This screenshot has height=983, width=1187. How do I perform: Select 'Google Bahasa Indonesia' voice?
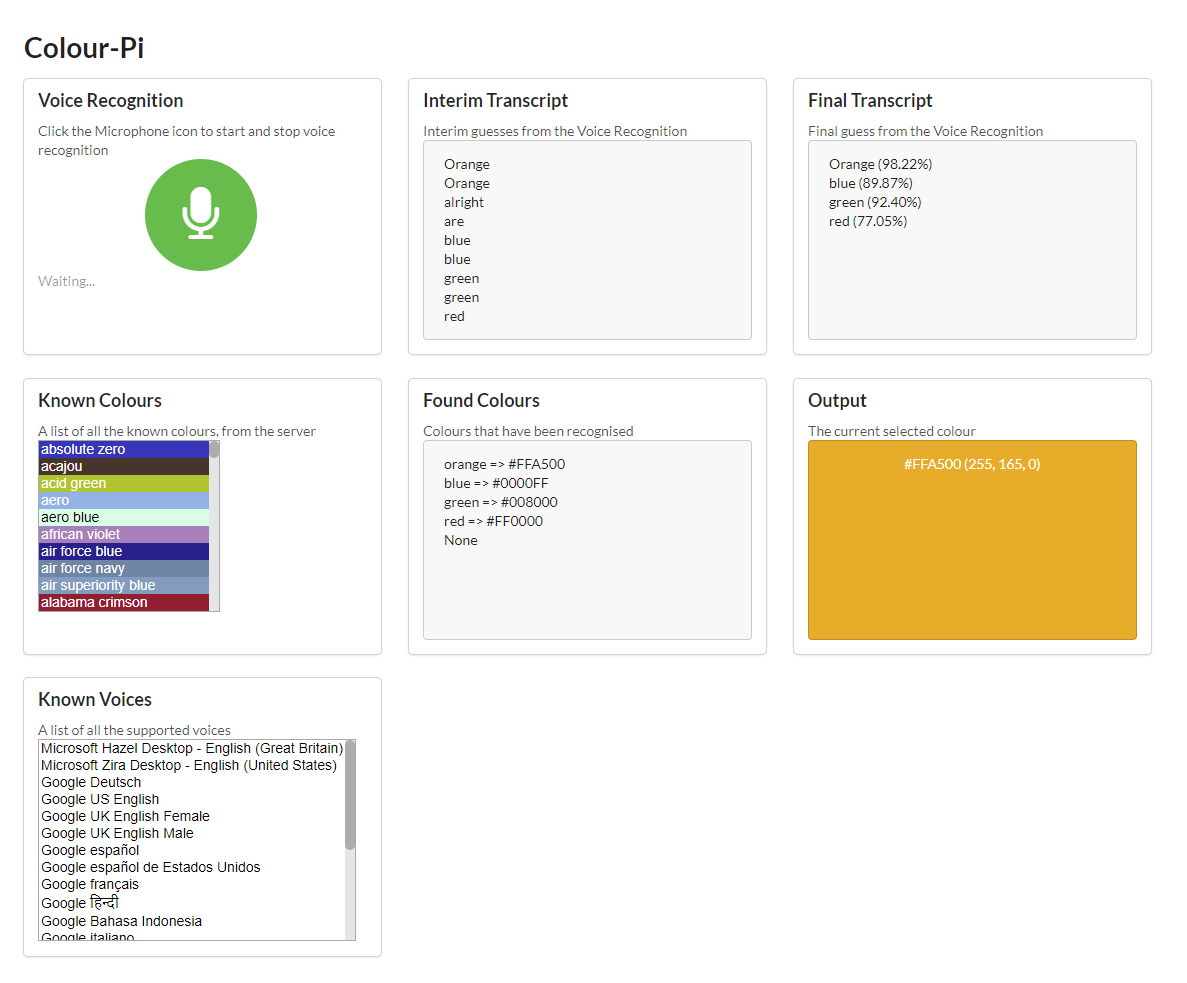click(x=121, y=921)
